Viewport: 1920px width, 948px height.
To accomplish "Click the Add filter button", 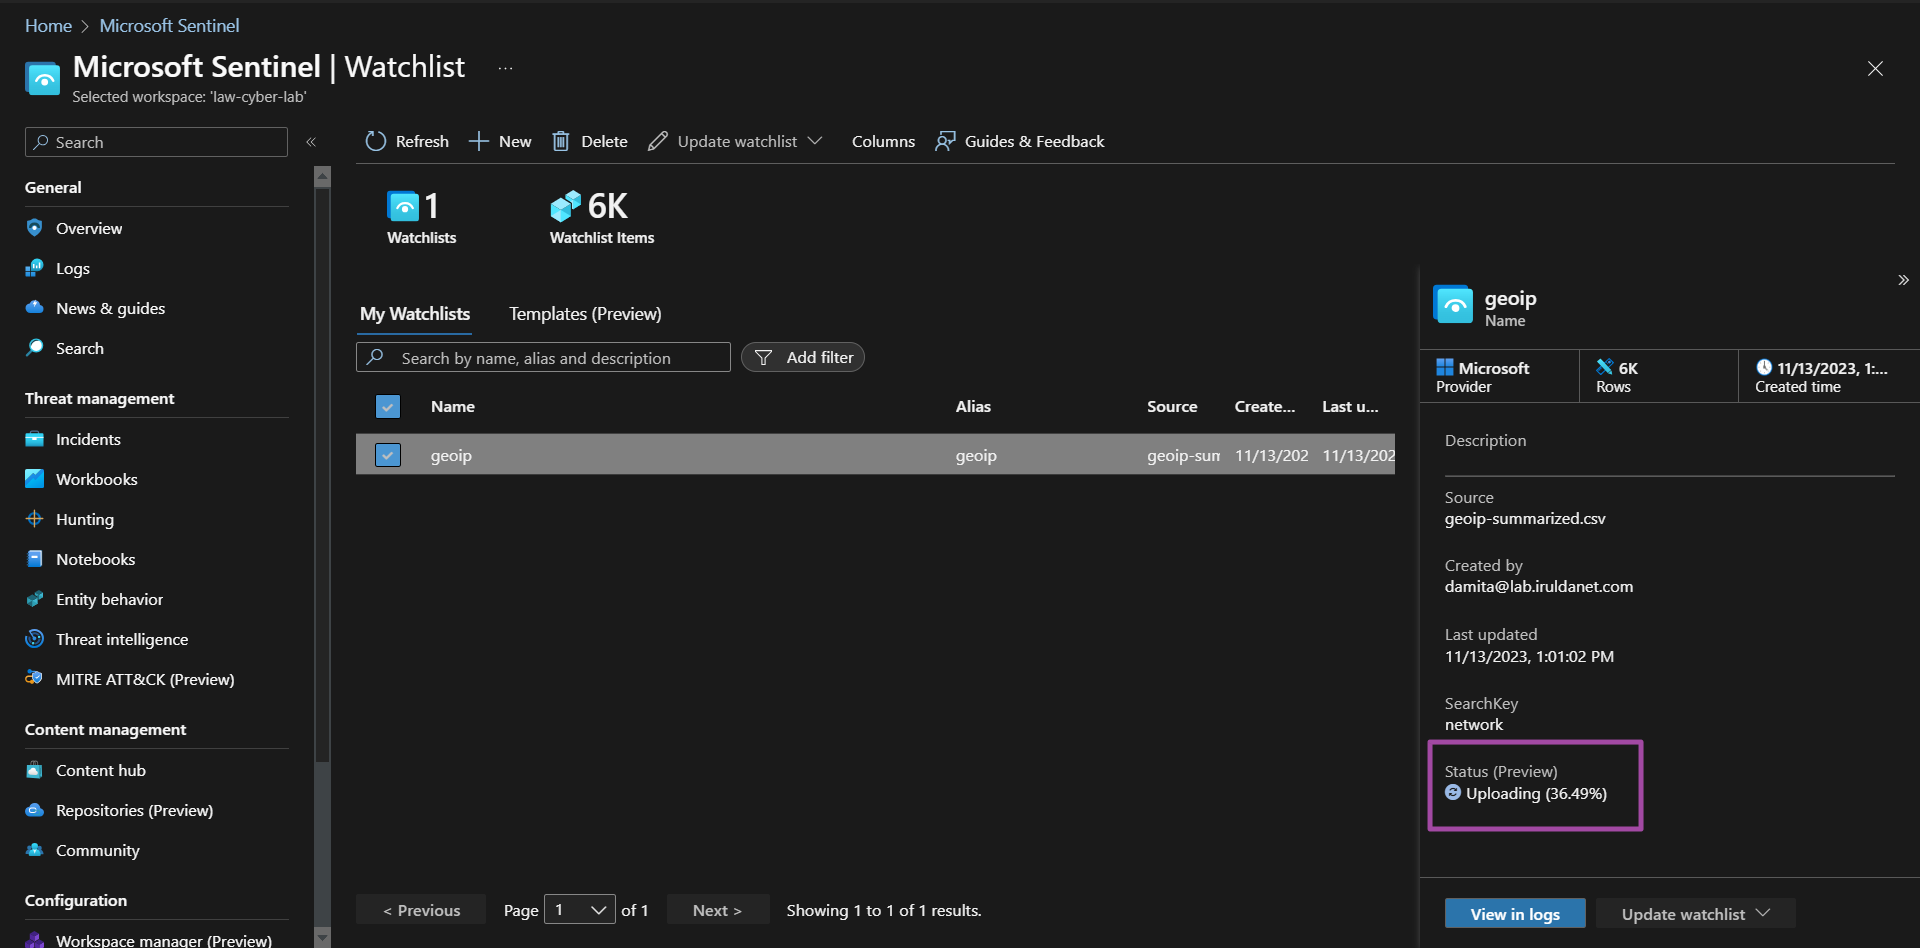I will (803, 357).
